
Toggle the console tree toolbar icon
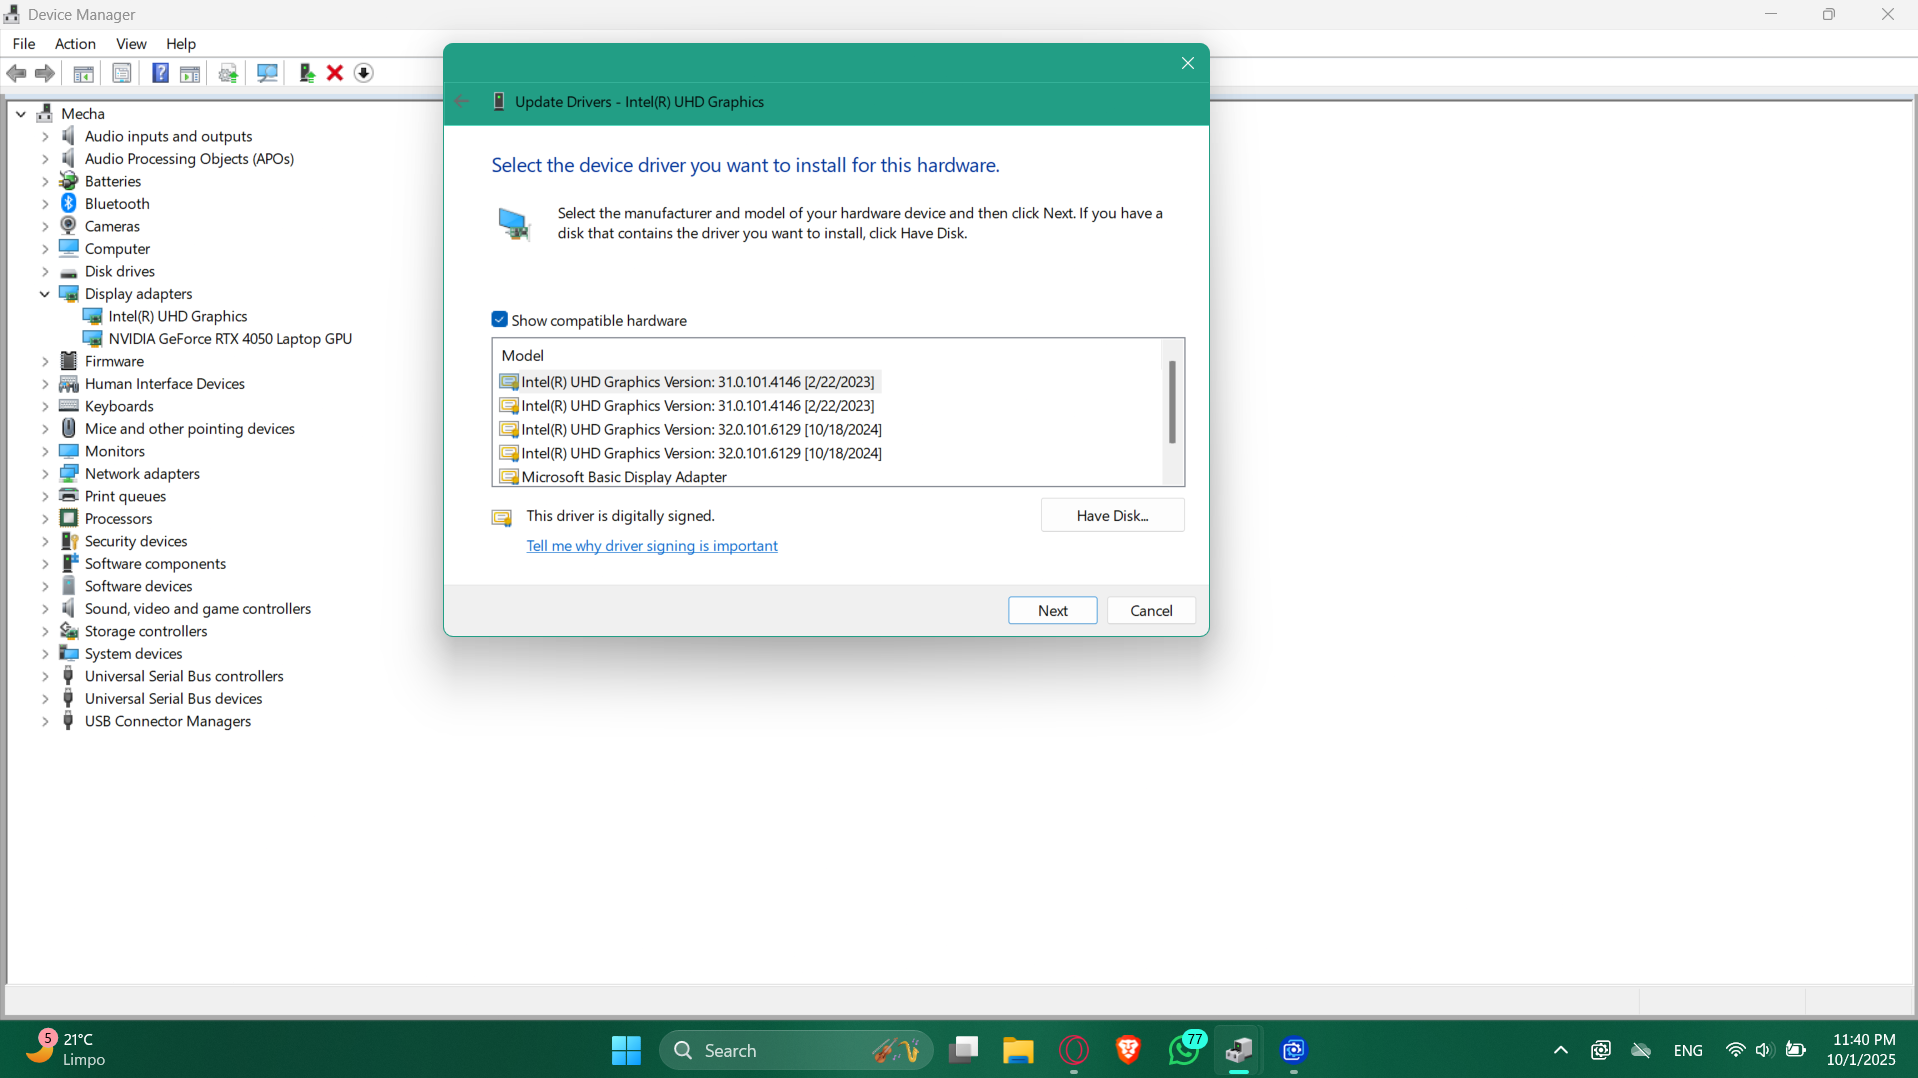pyautogui.click(x=84, y=73)
